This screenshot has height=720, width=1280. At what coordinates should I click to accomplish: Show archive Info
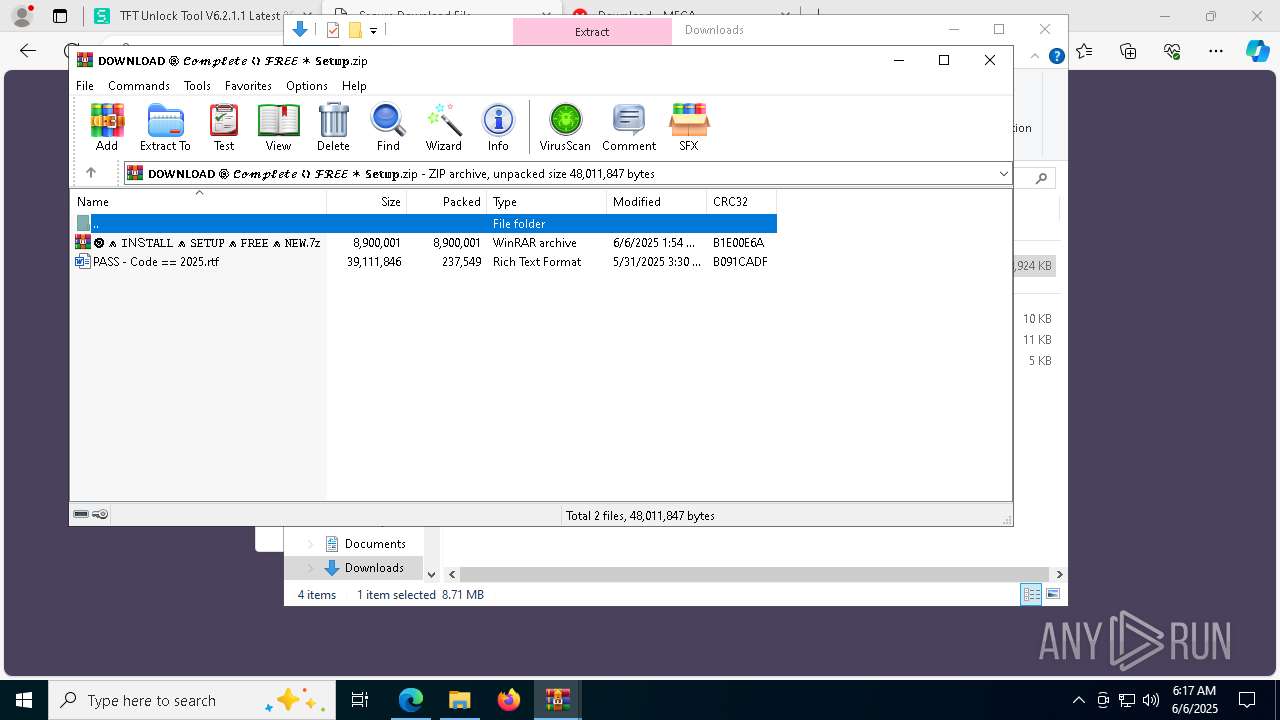pos(498,127)
